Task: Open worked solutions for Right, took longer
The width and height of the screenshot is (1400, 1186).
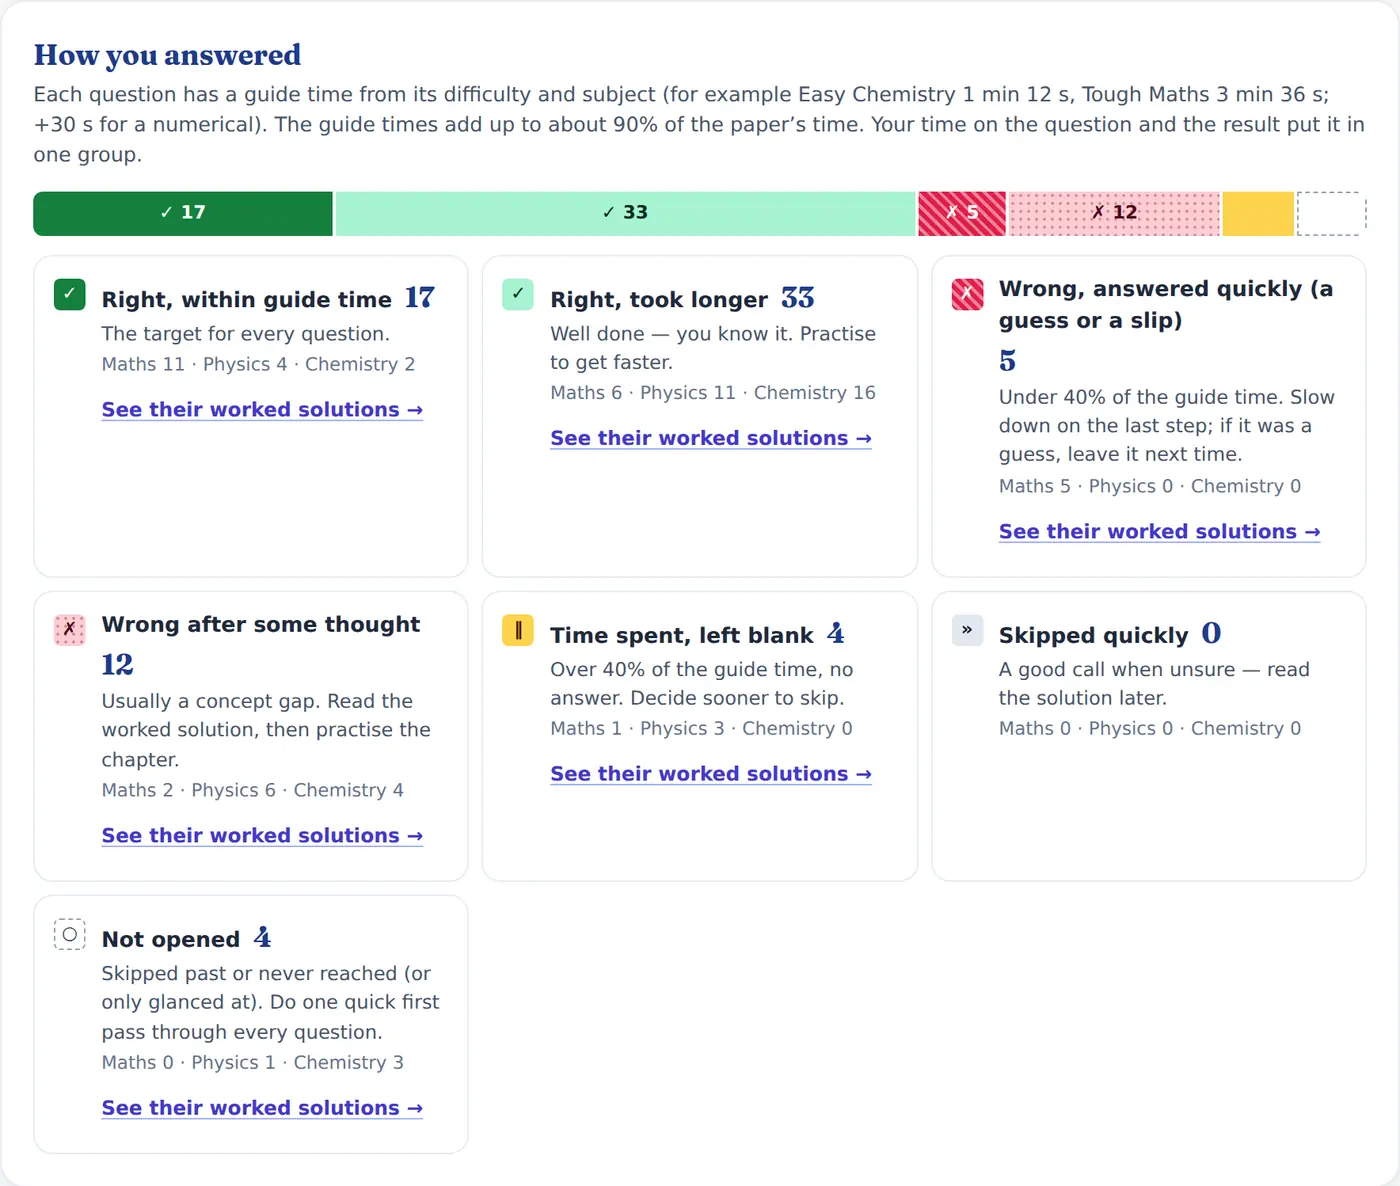Action: click(711, 439)
